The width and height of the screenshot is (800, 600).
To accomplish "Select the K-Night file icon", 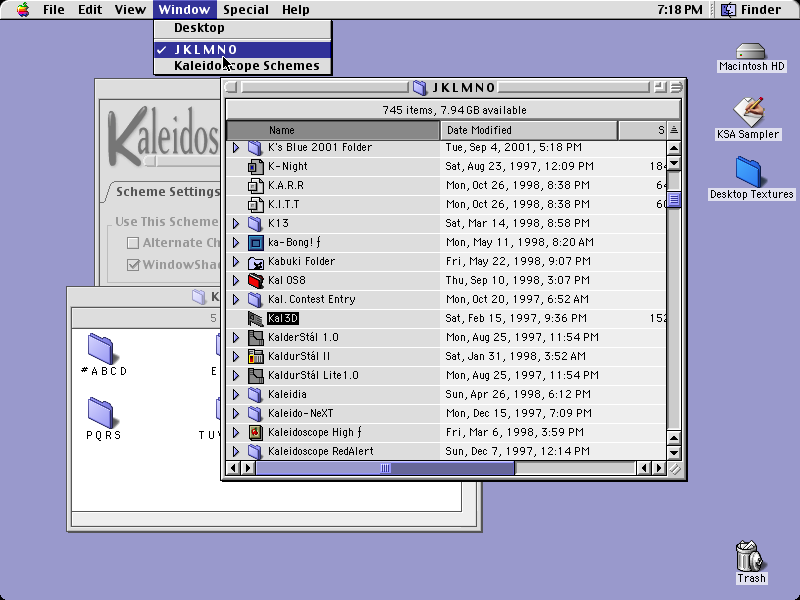I will (255, 166).
